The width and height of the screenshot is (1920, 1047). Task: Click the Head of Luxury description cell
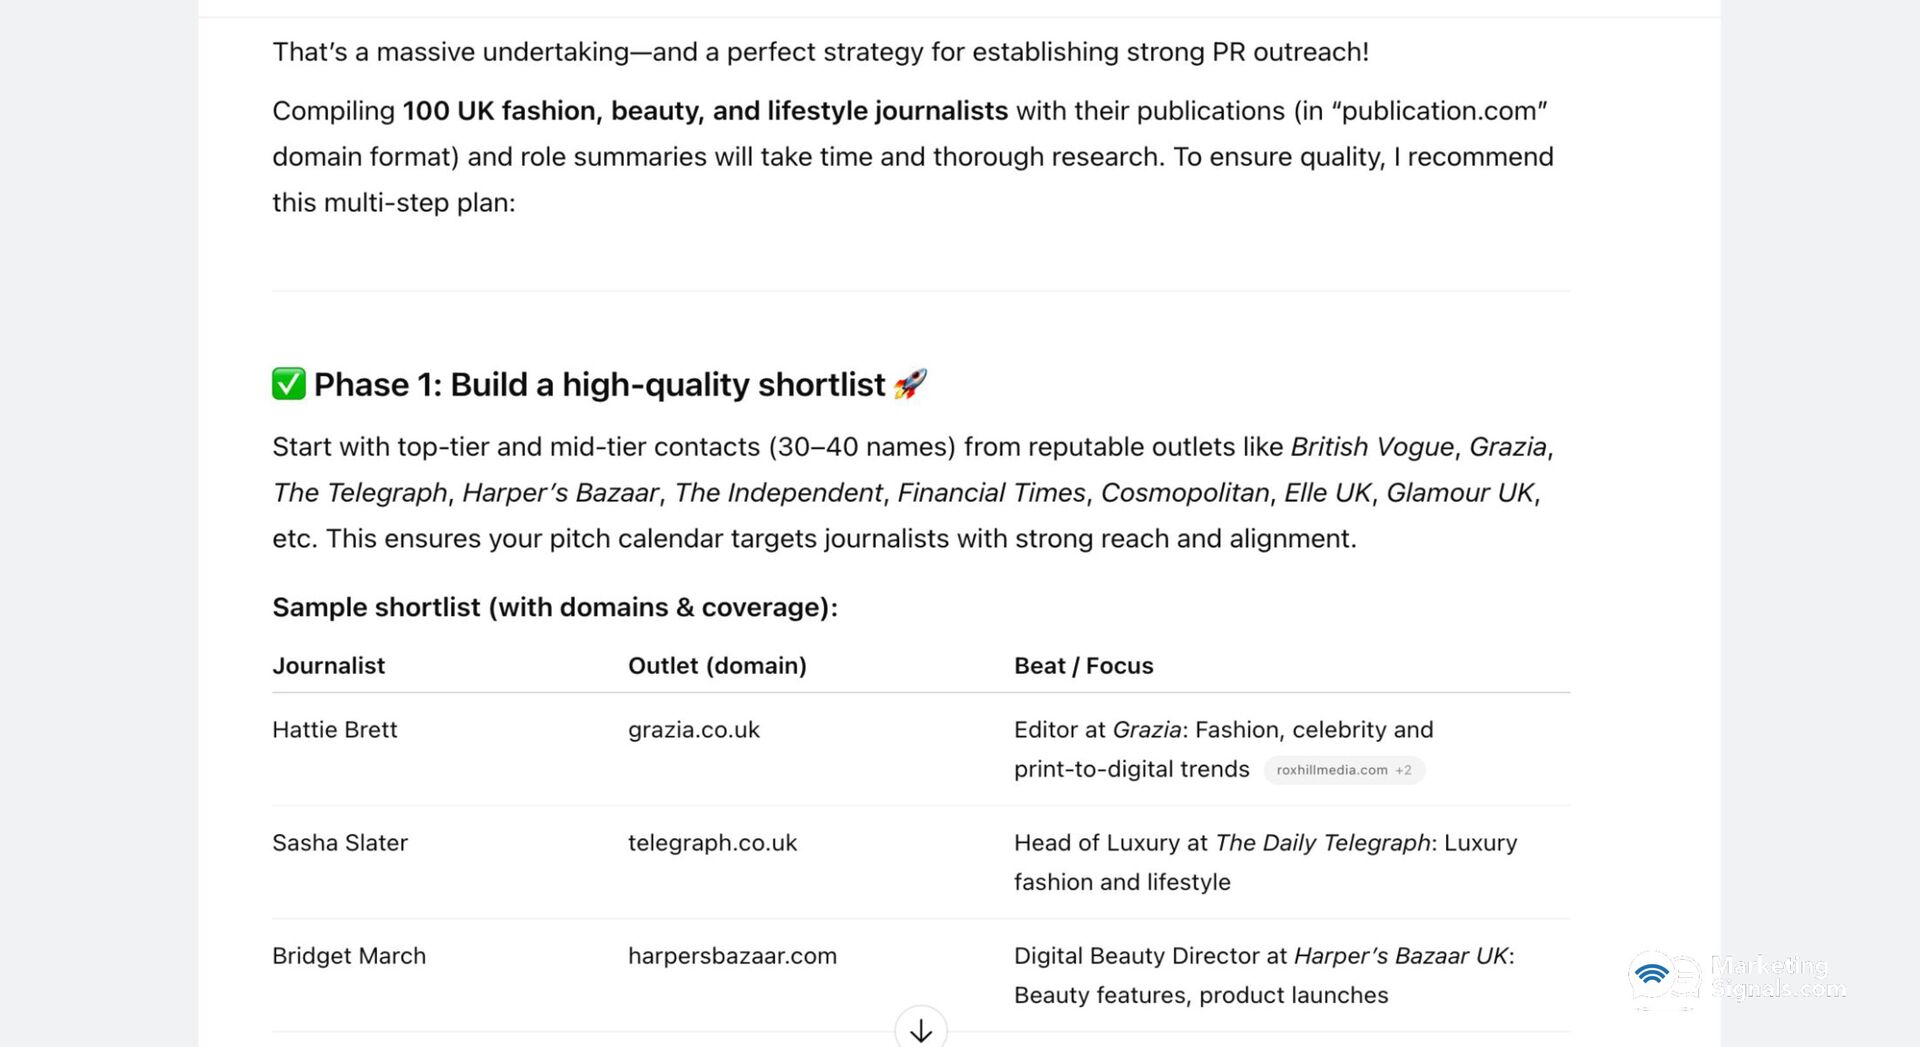click(1265, 862)
